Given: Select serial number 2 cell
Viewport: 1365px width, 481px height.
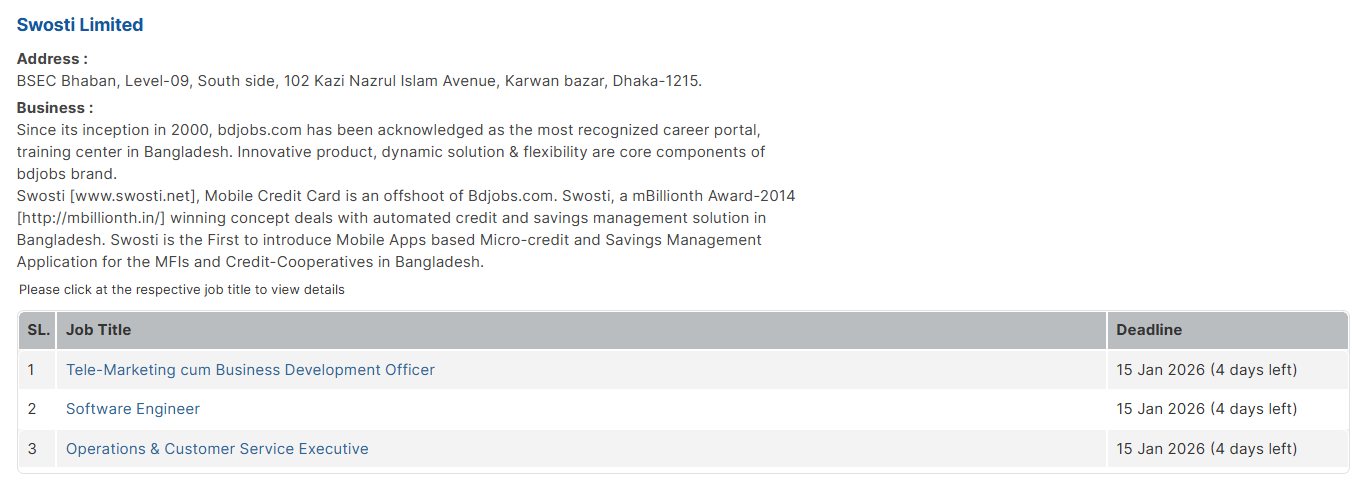Looking at the screenshot, I should [32, 409].
